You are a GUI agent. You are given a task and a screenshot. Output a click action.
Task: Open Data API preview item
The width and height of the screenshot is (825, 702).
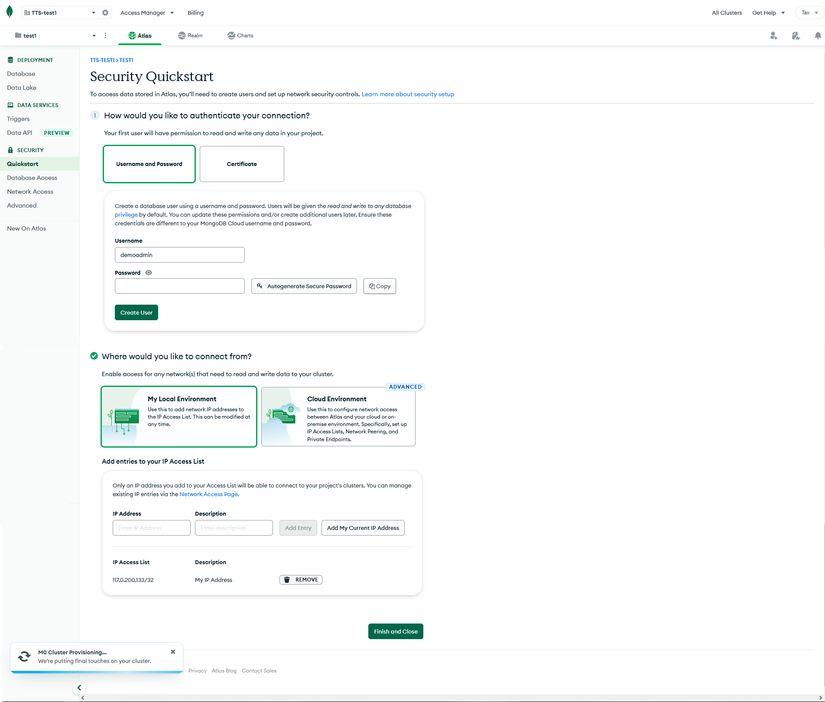[38, 133]
